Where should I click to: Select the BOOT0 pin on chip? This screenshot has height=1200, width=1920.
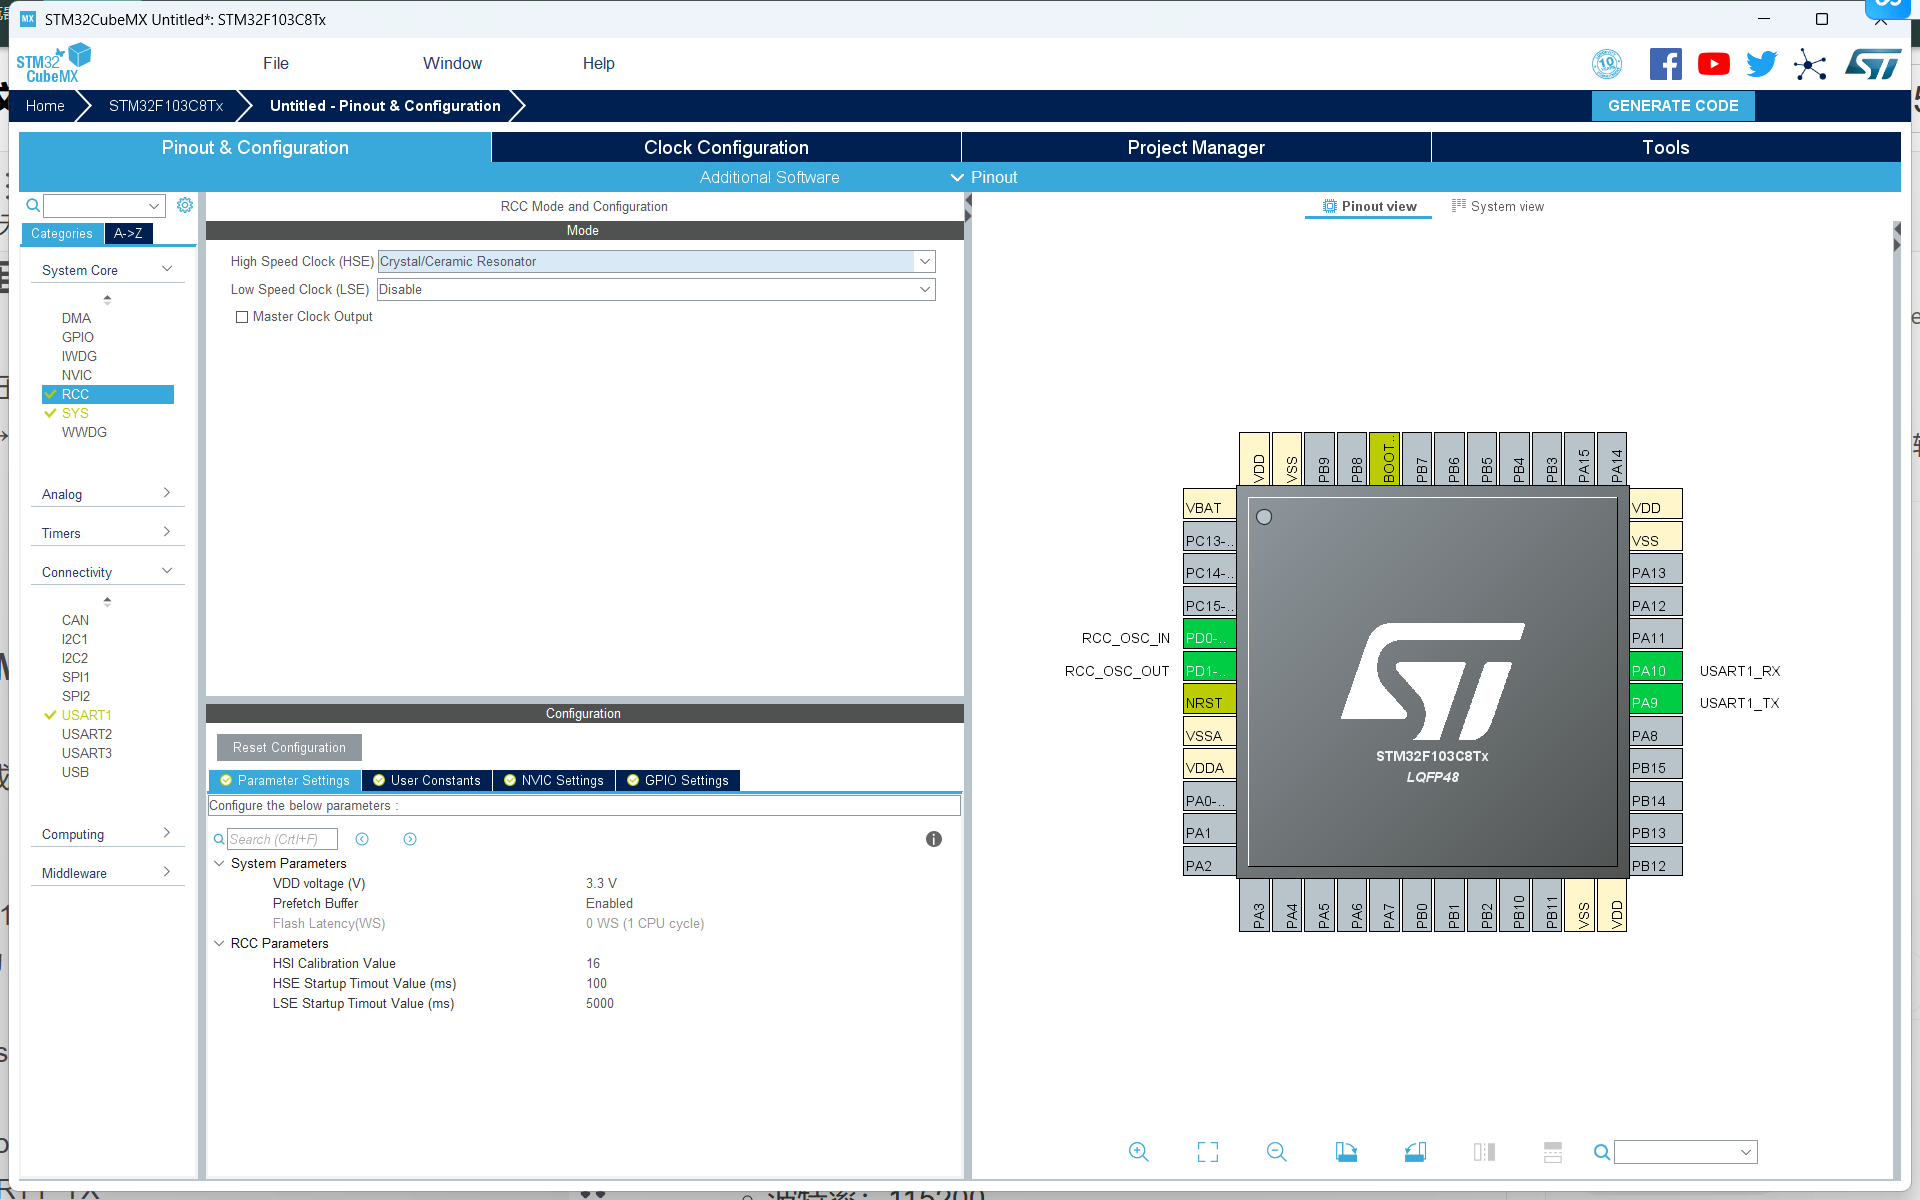1384,458
